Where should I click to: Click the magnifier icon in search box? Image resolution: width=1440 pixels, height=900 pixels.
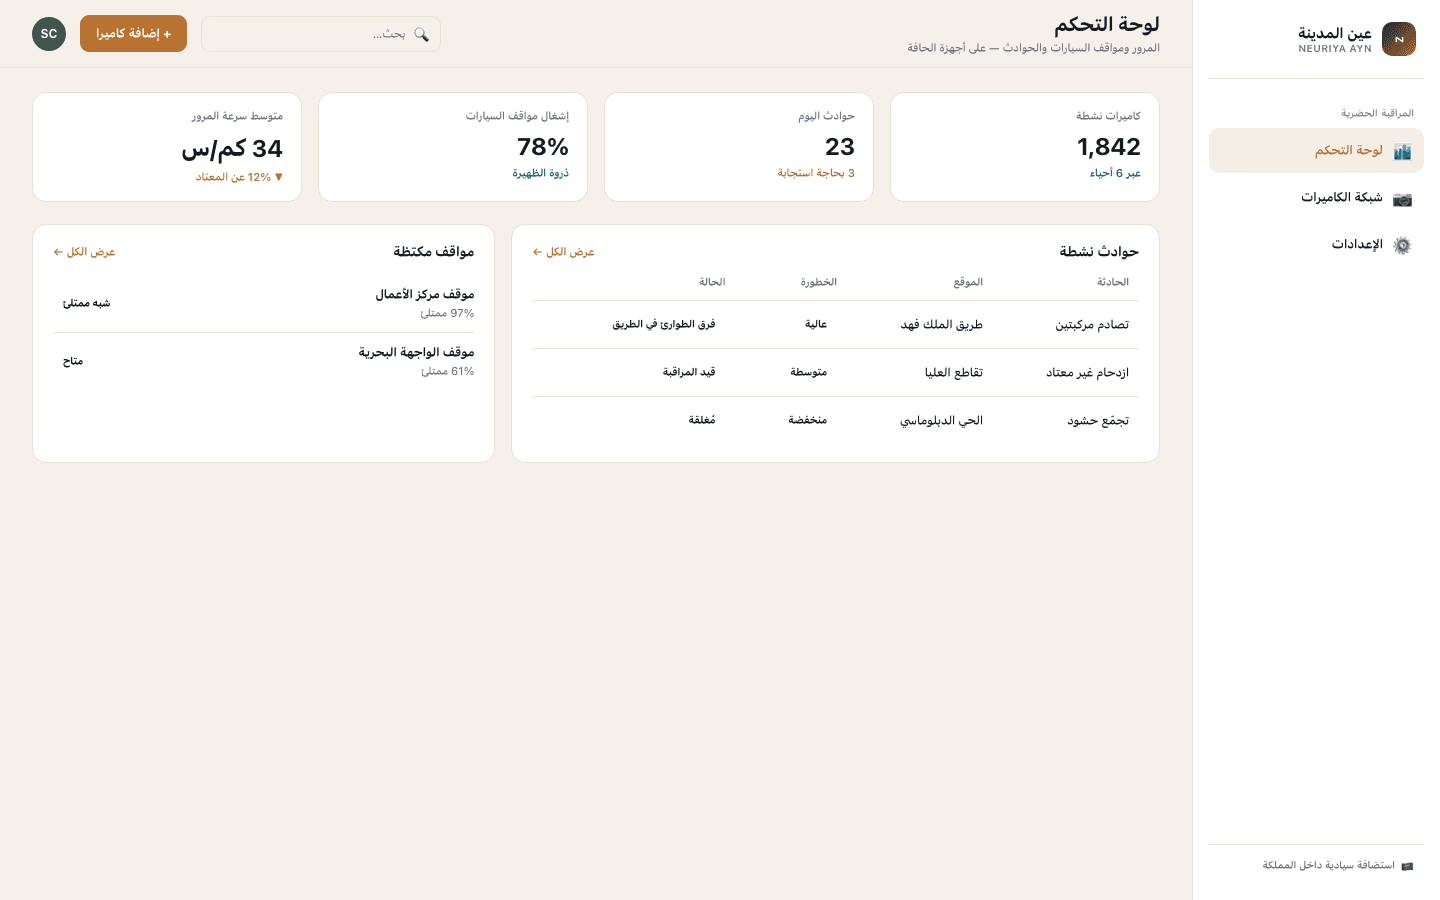pos(421,34)
